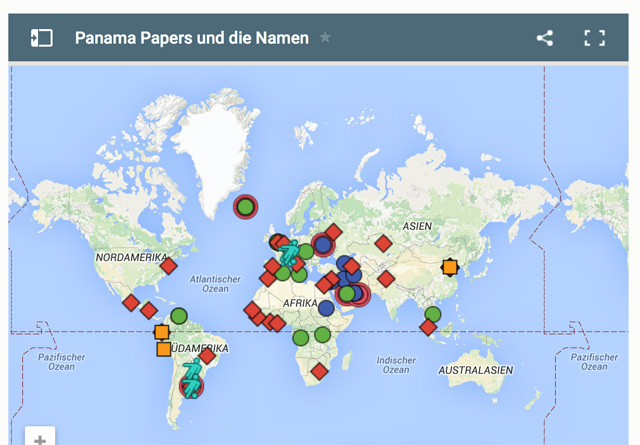The image size is (640, 445).
Task: Select the red diamond marker near Nordamerika
Action: (169, 266)
